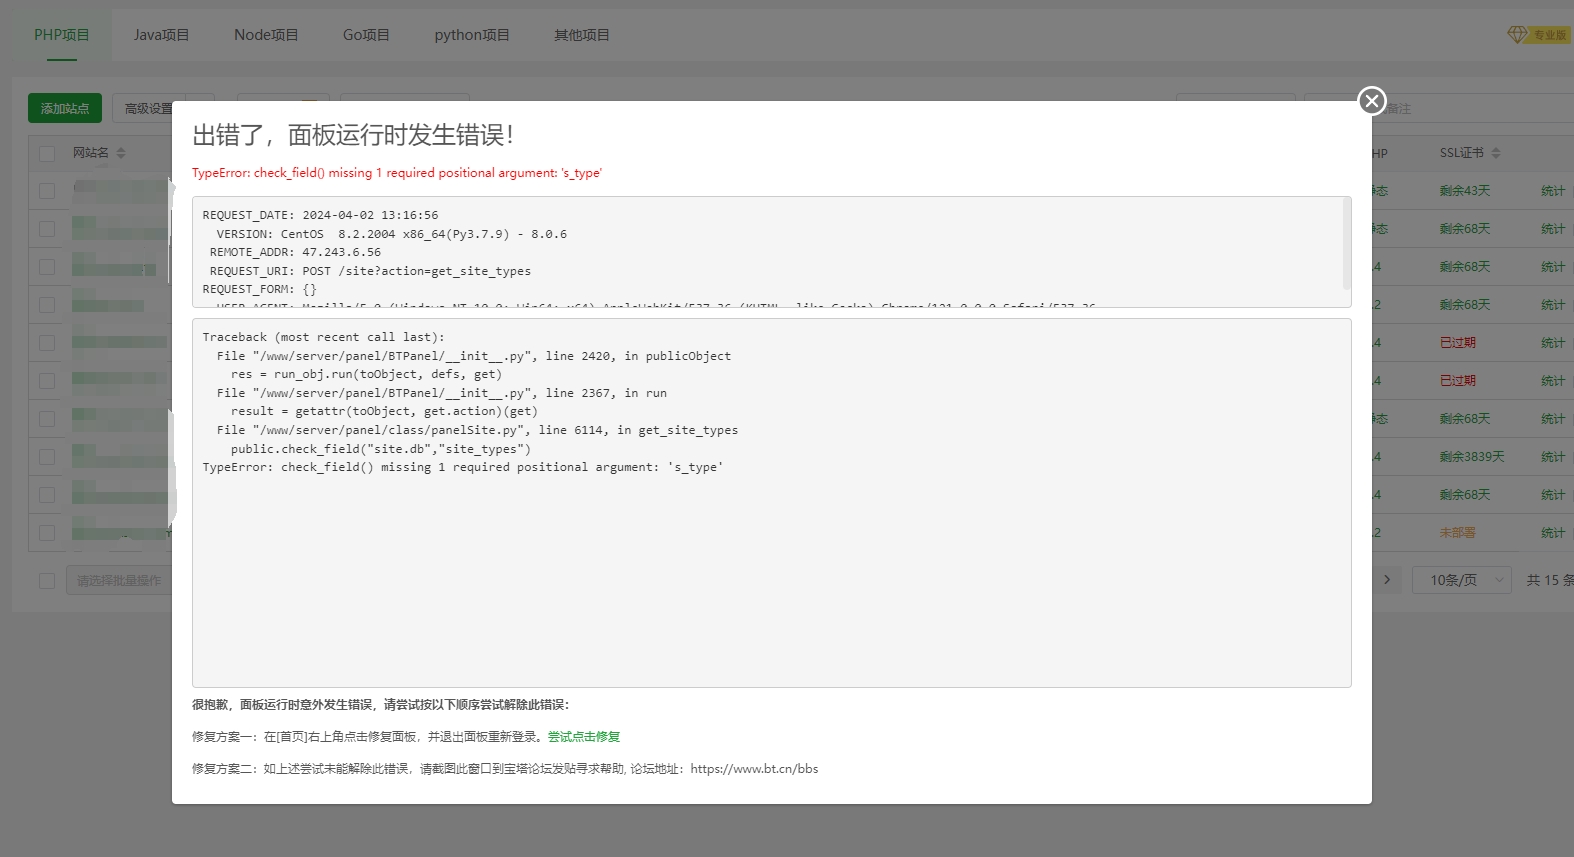Image resolution: width=1574 pixels, height=857 pixels.
Task: Sort sites by the 网站名 sort arrows
Action: tap(121, 153)
